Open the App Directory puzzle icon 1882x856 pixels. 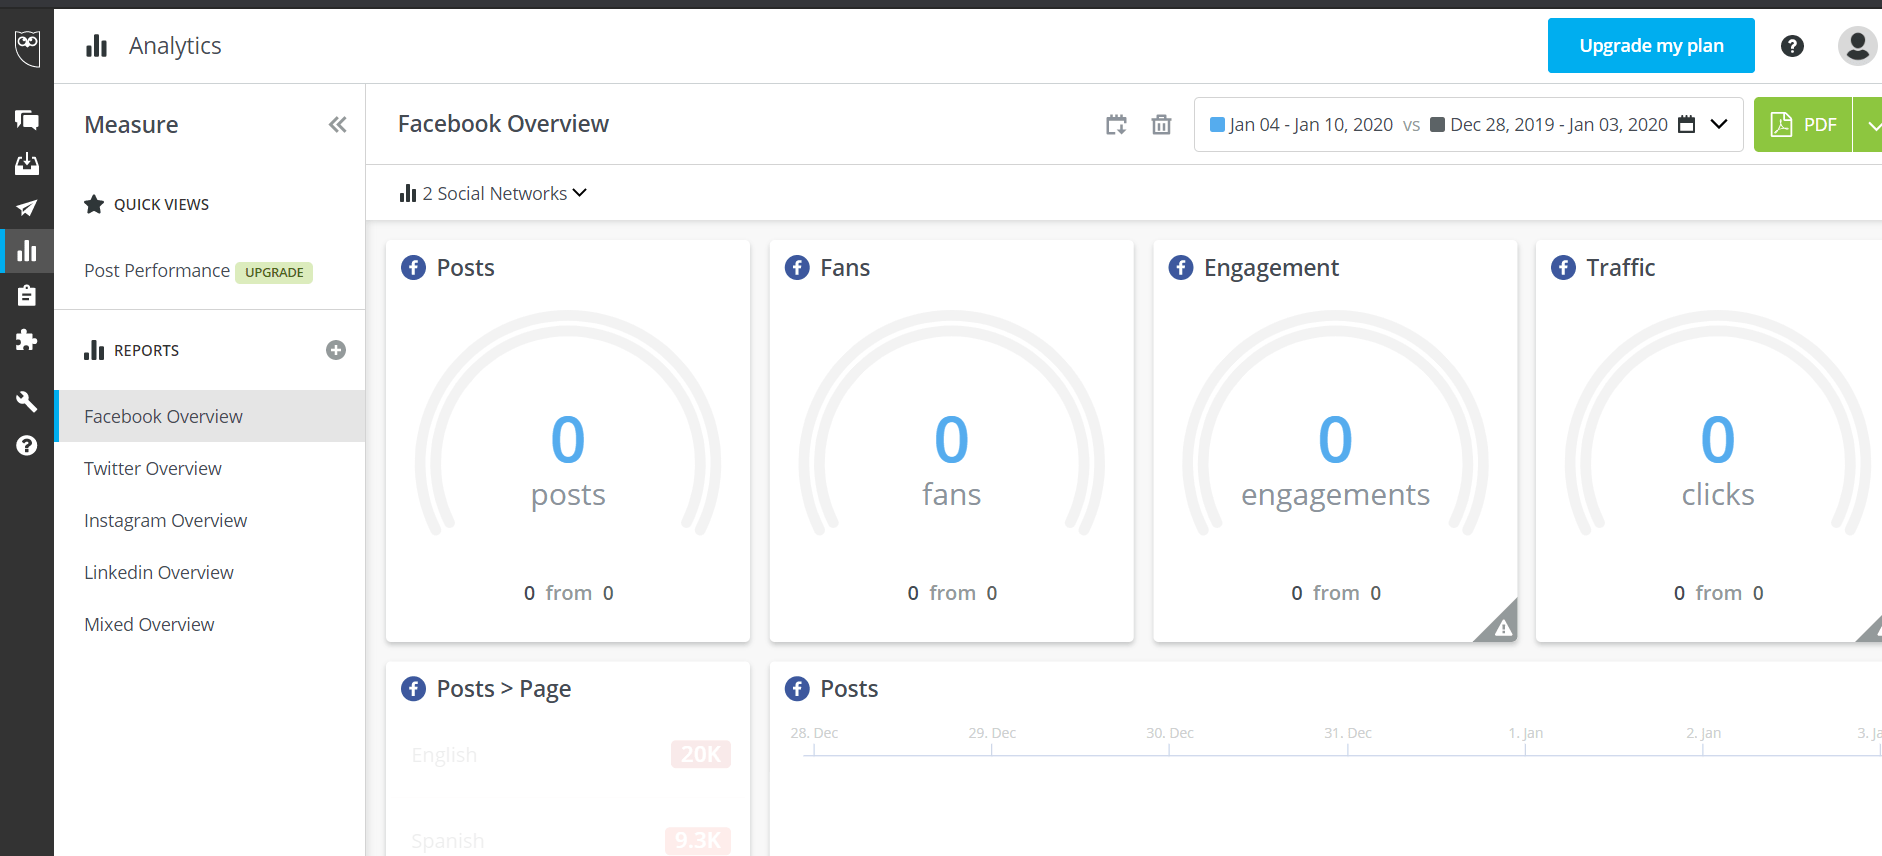[x=27, y=339]
